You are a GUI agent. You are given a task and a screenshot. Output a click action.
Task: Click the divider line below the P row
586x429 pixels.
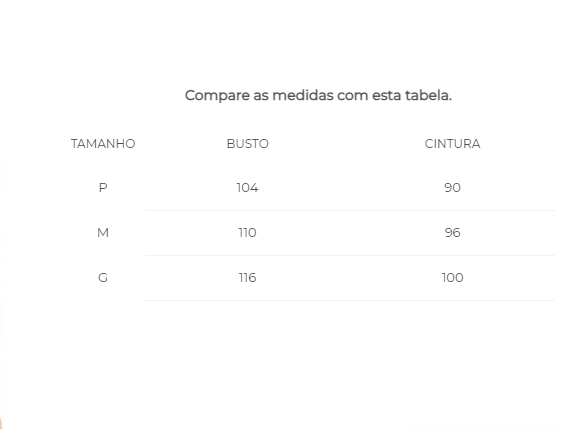click(x=350, y=210)
